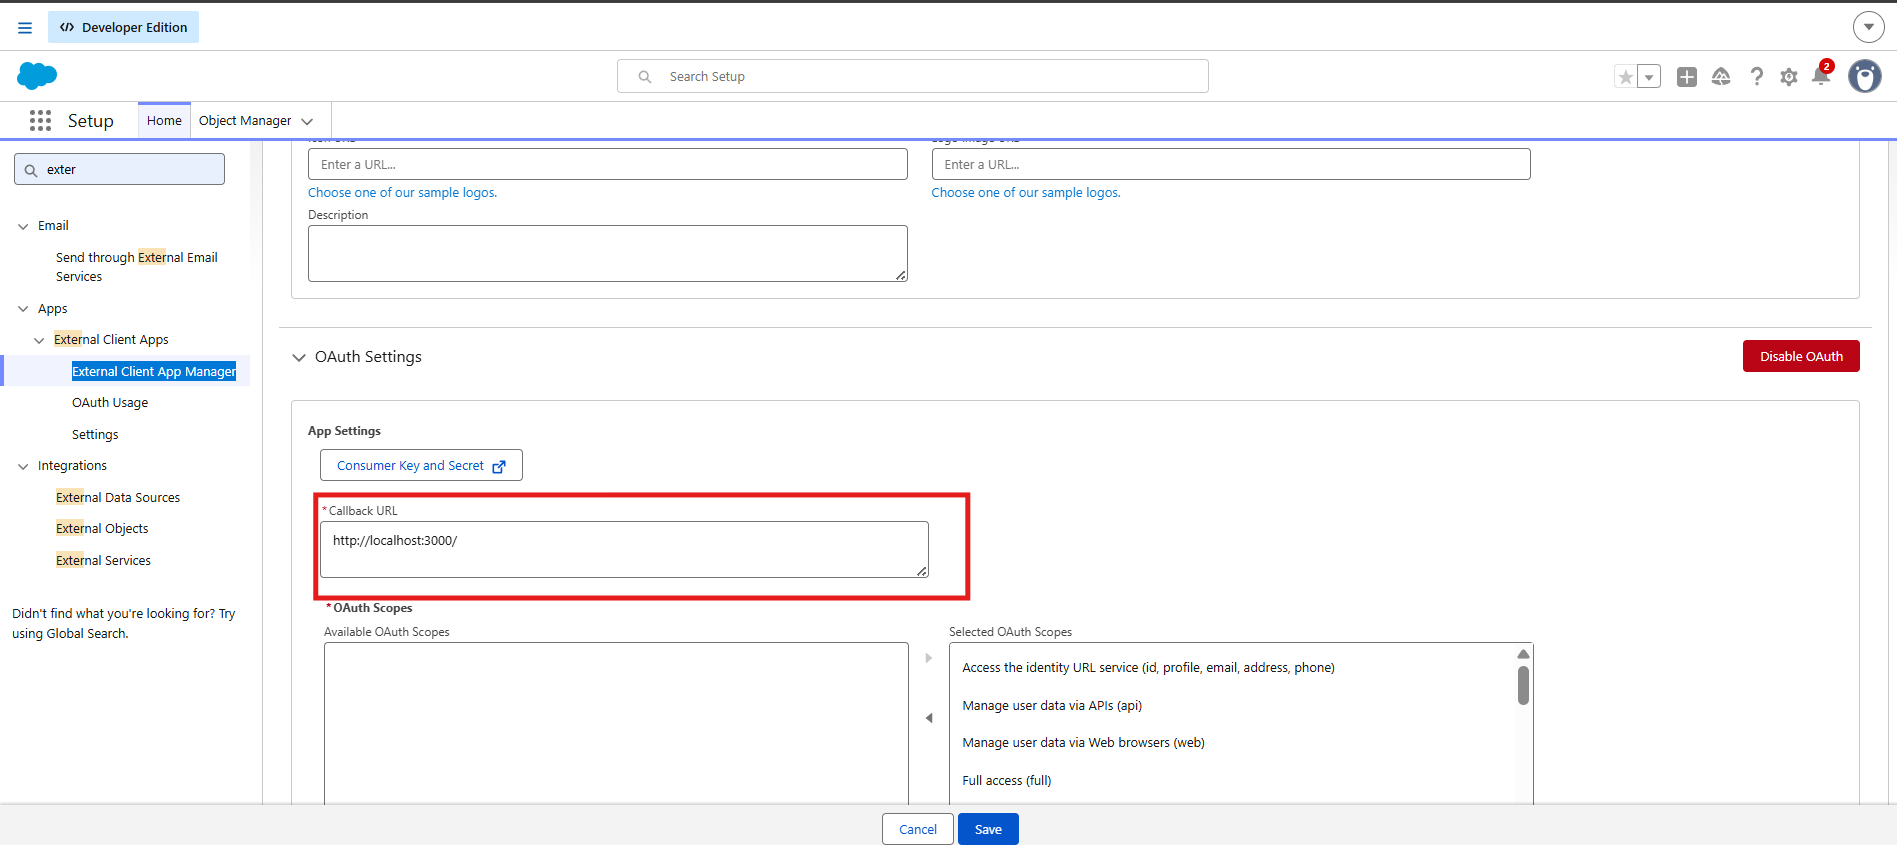
Task: Switch to the Home tab
Action: pos(164,121)
